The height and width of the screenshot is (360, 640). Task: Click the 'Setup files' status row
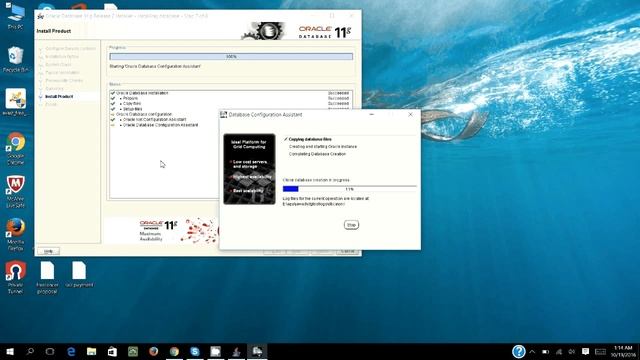[x=231, y=109]
